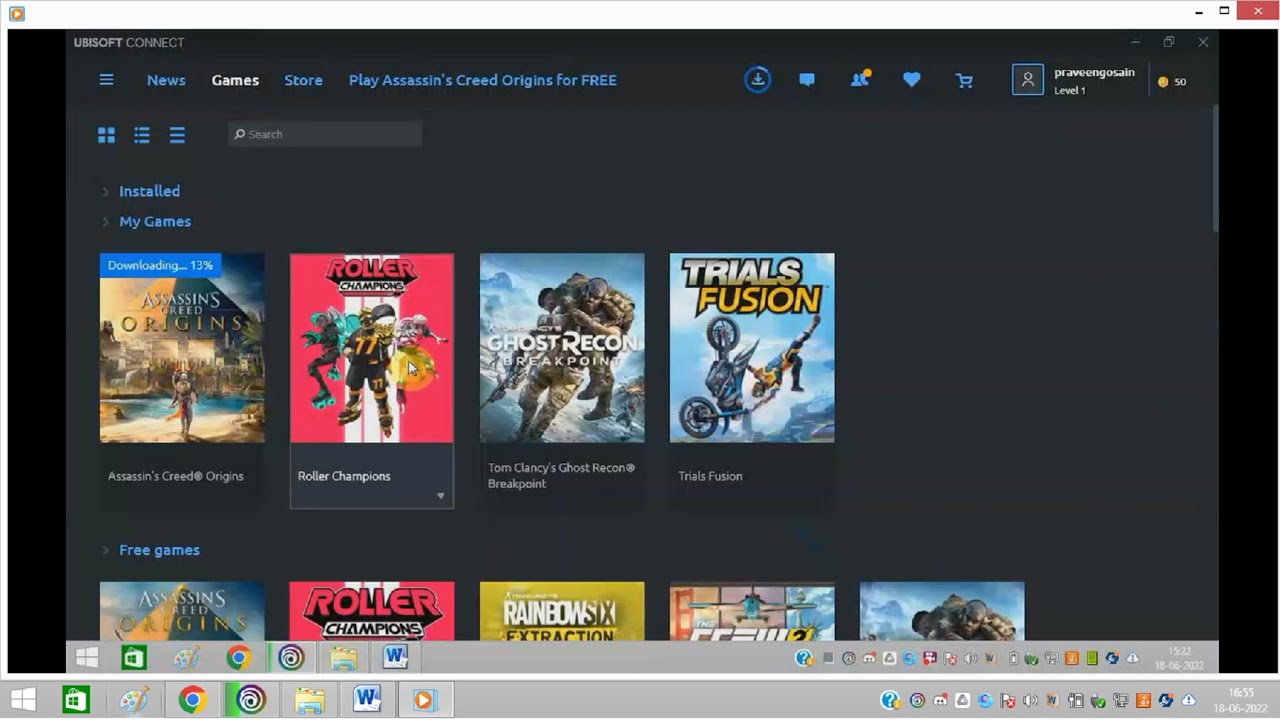
Task: Open Rainbow Six Extraction under Free games
Action: [562, 611]
